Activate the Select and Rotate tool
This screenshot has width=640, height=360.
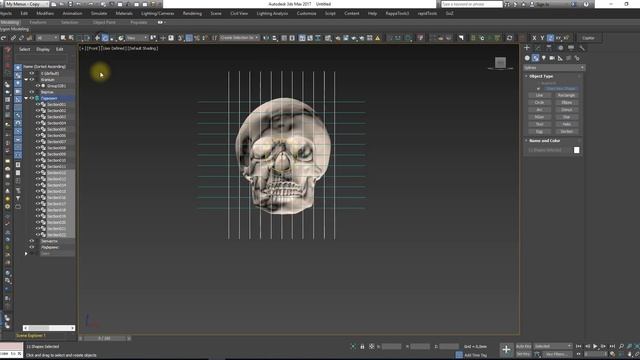point(105,38)
